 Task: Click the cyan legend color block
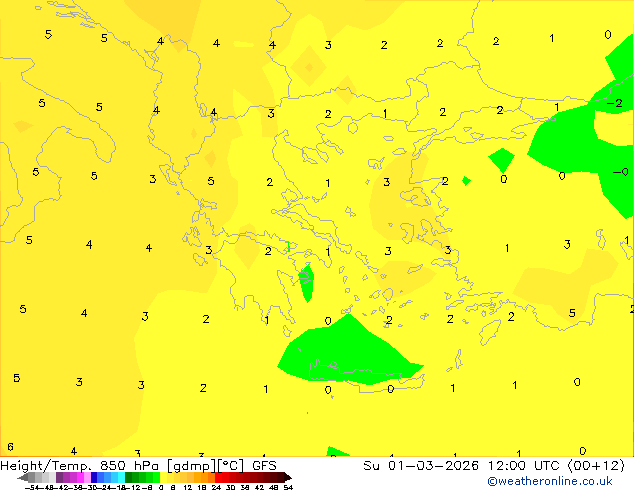[x=121, y=477]
